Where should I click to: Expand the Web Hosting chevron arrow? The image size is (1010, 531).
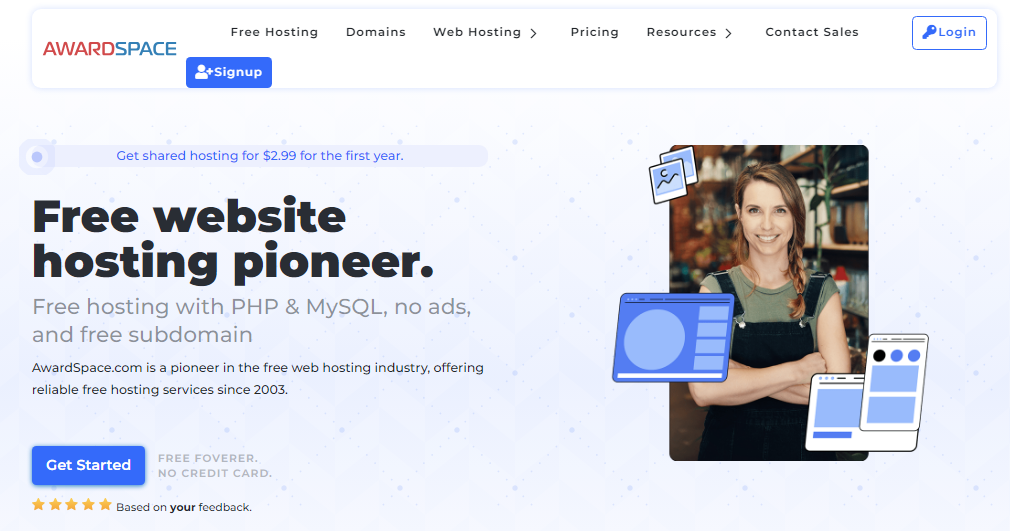pyautogui.click(x=534, y=33)
